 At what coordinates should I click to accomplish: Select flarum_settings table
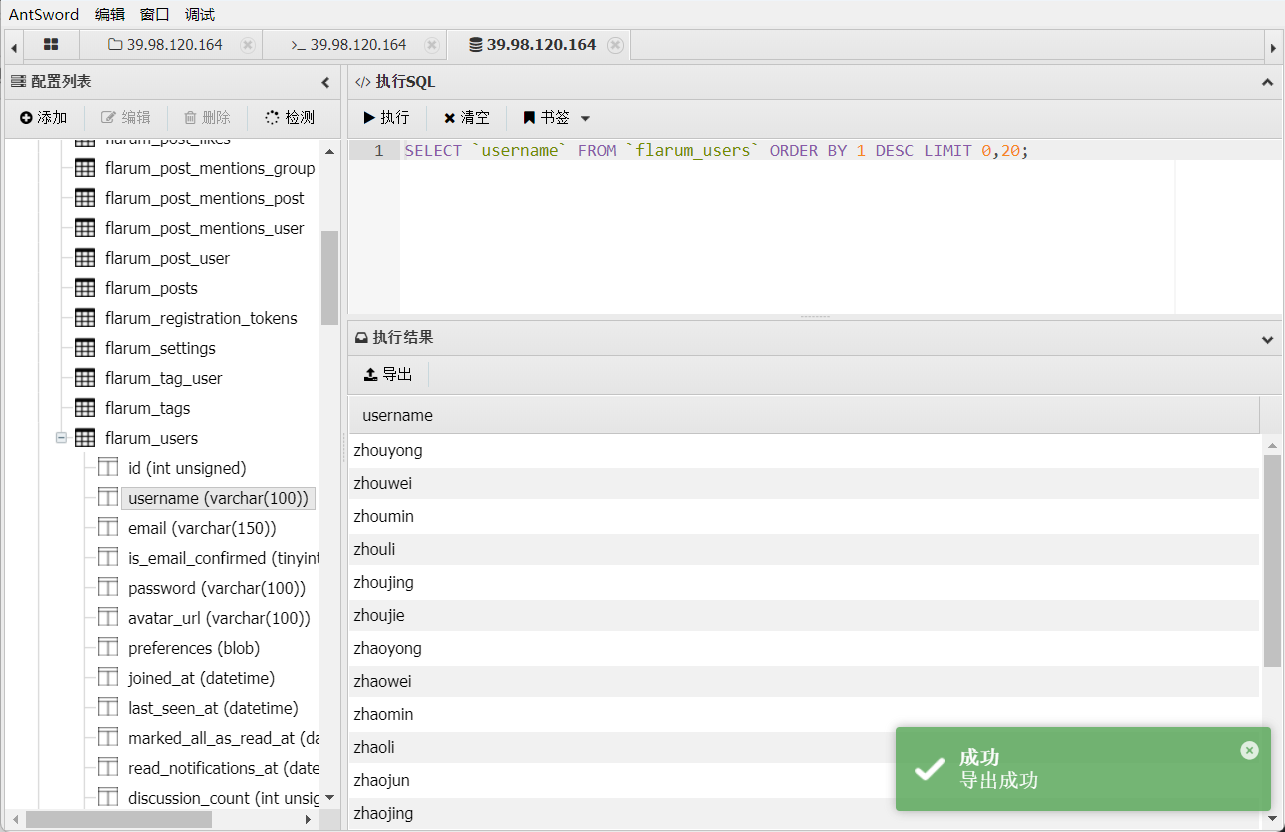point(160,348)
